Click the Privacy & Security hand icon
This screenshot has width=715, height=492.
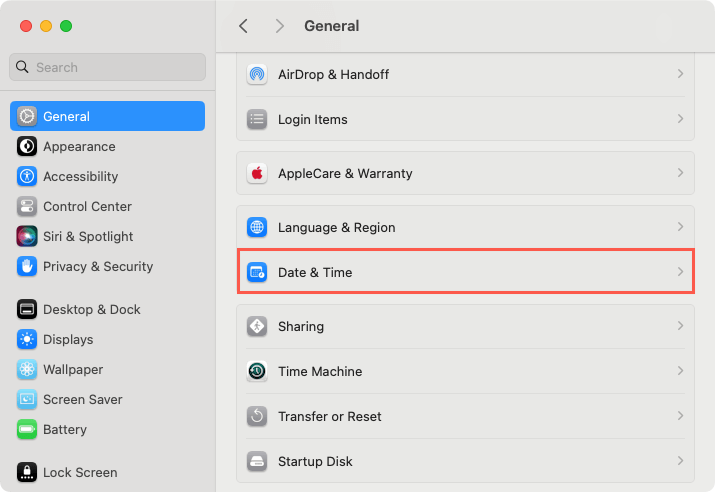click(x=27, y=266)
